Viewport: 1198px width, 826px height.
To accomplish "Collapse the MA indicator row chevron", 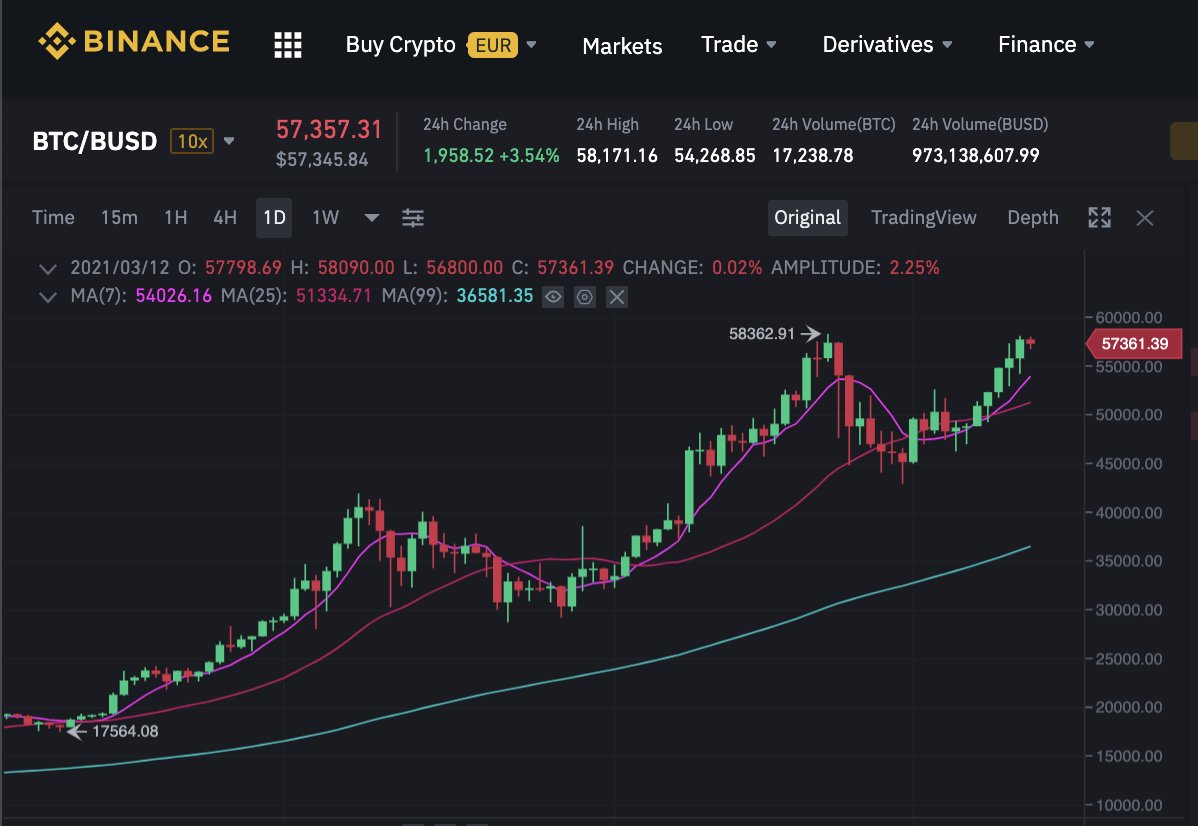I will (47, 296).
